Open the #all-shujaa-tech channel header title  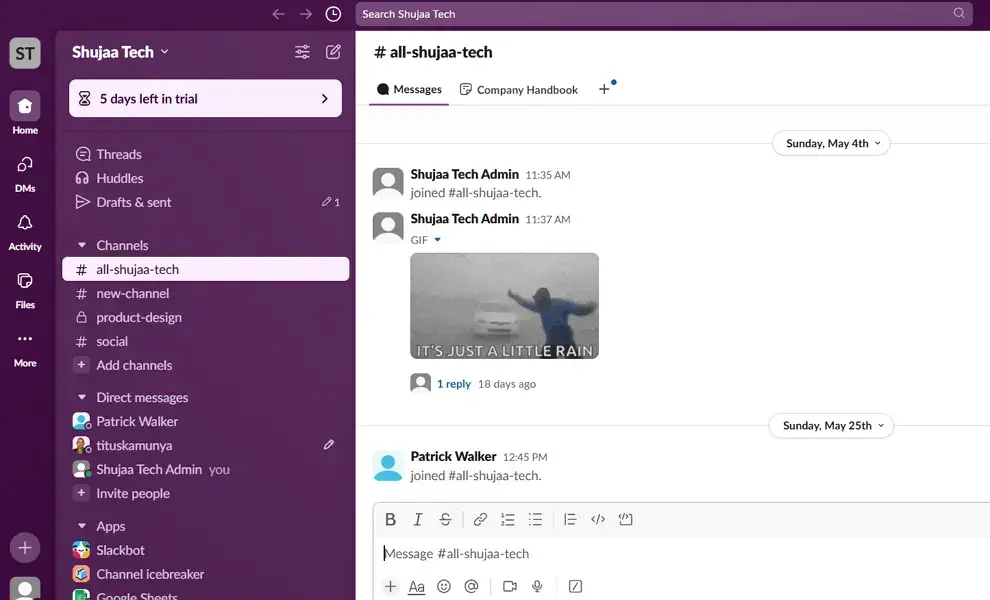click(433, 52)
